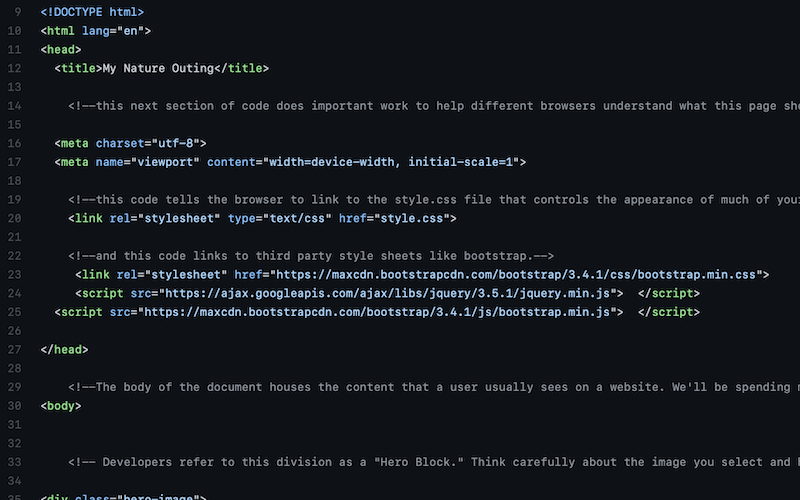Click closing </script> tag on line 25
The height and width of the screenshot is (500, 800).
(669, 312)
